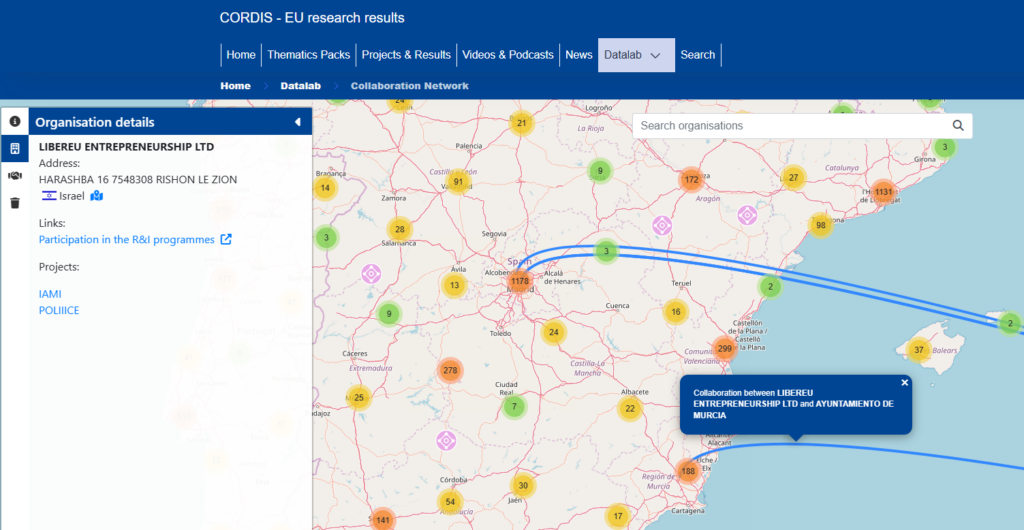Open the handshake collaborations icon tab
This screenshot has height=530, width=1024.
tap(14, 176)
